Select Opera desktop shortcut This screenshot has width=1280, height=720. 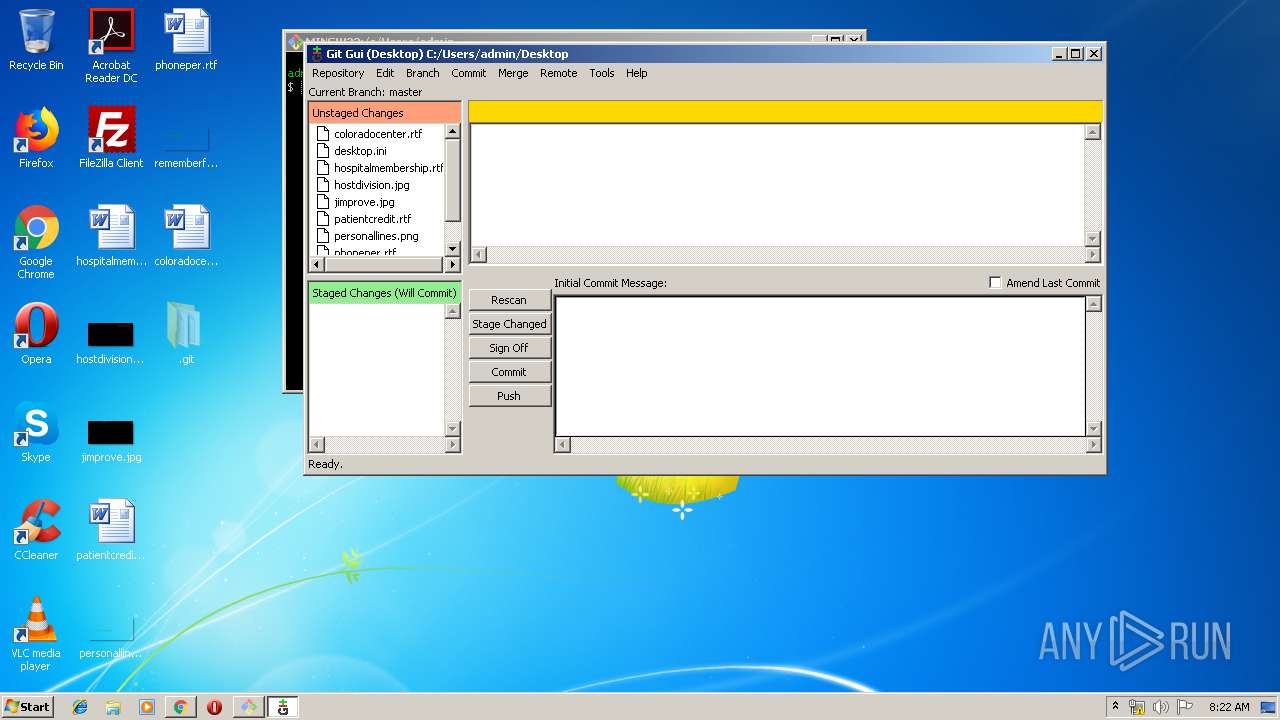36,334
